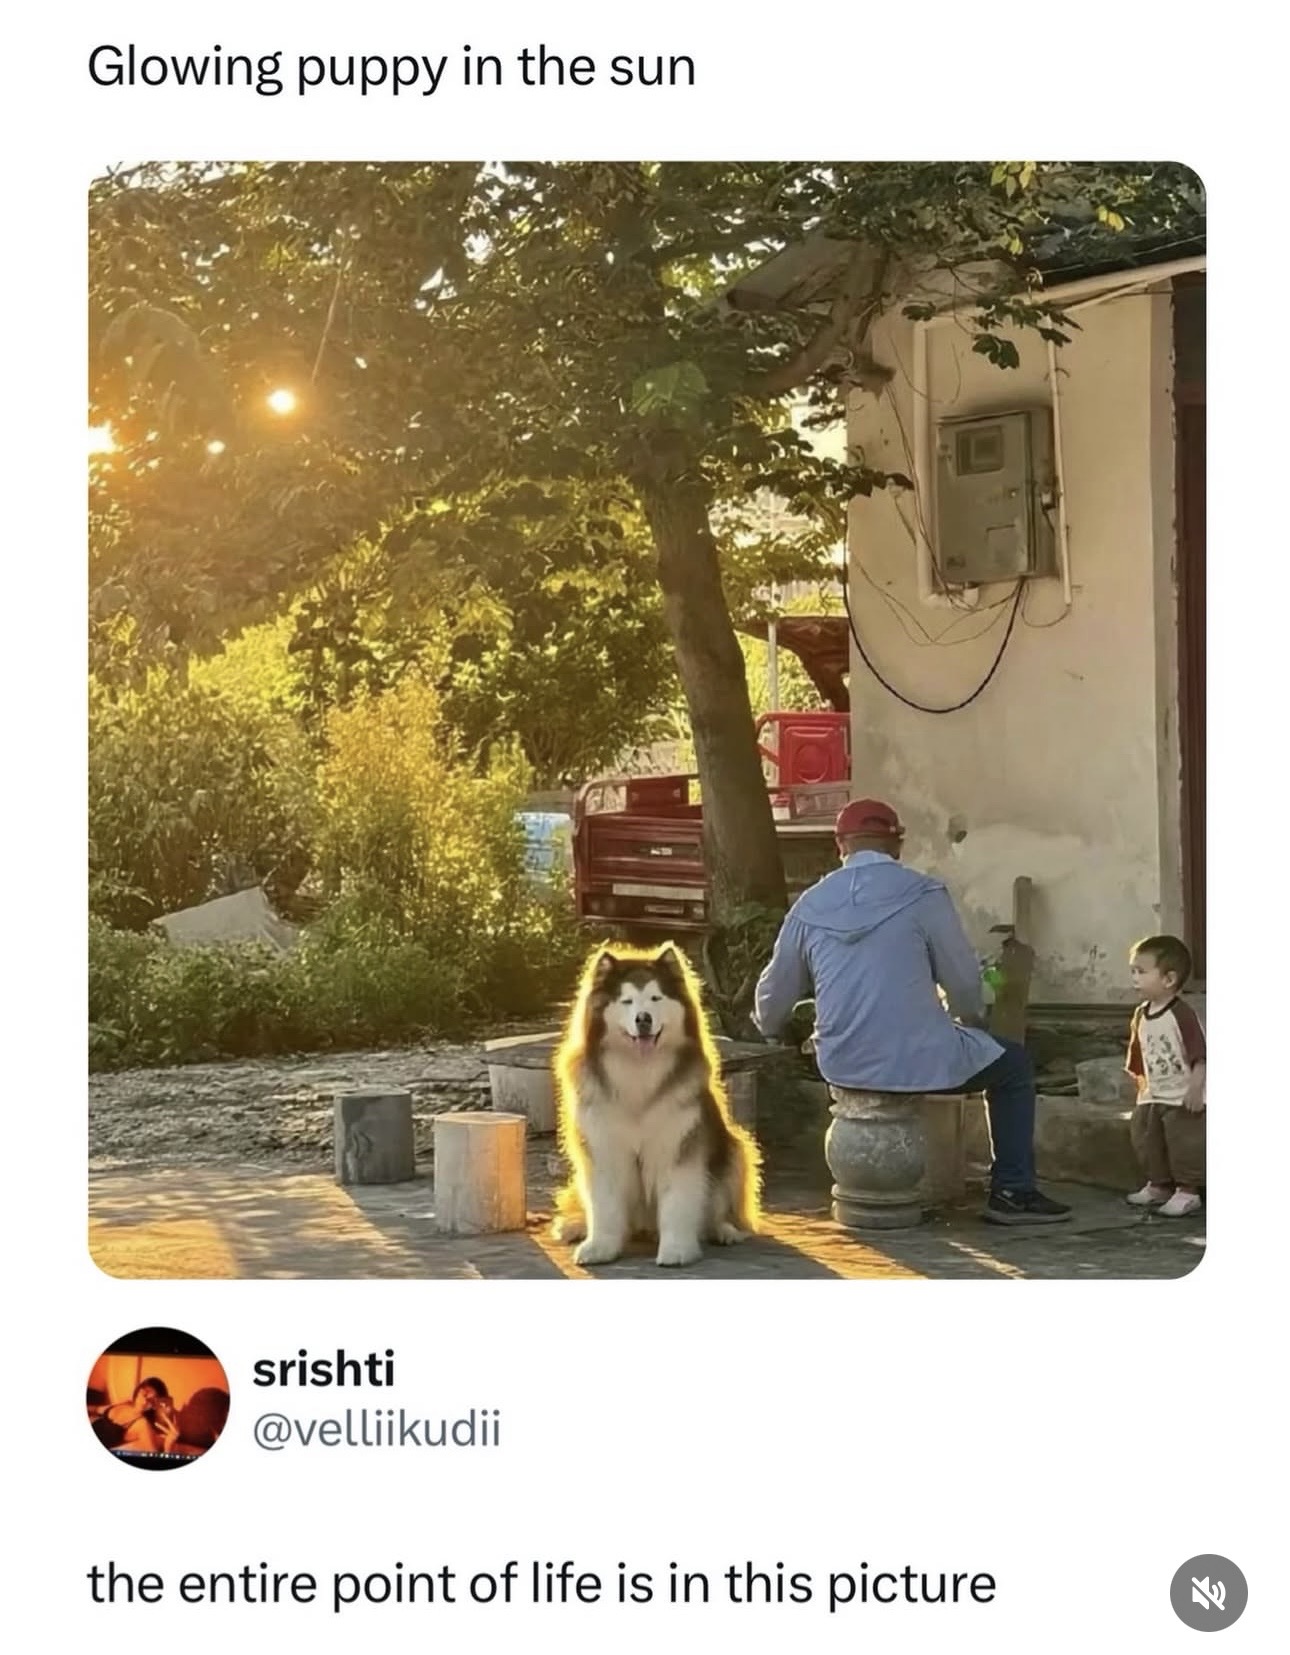Tap the round stone stool under man
Screen dimensions: 1290x1655
tap(879, 1157)
